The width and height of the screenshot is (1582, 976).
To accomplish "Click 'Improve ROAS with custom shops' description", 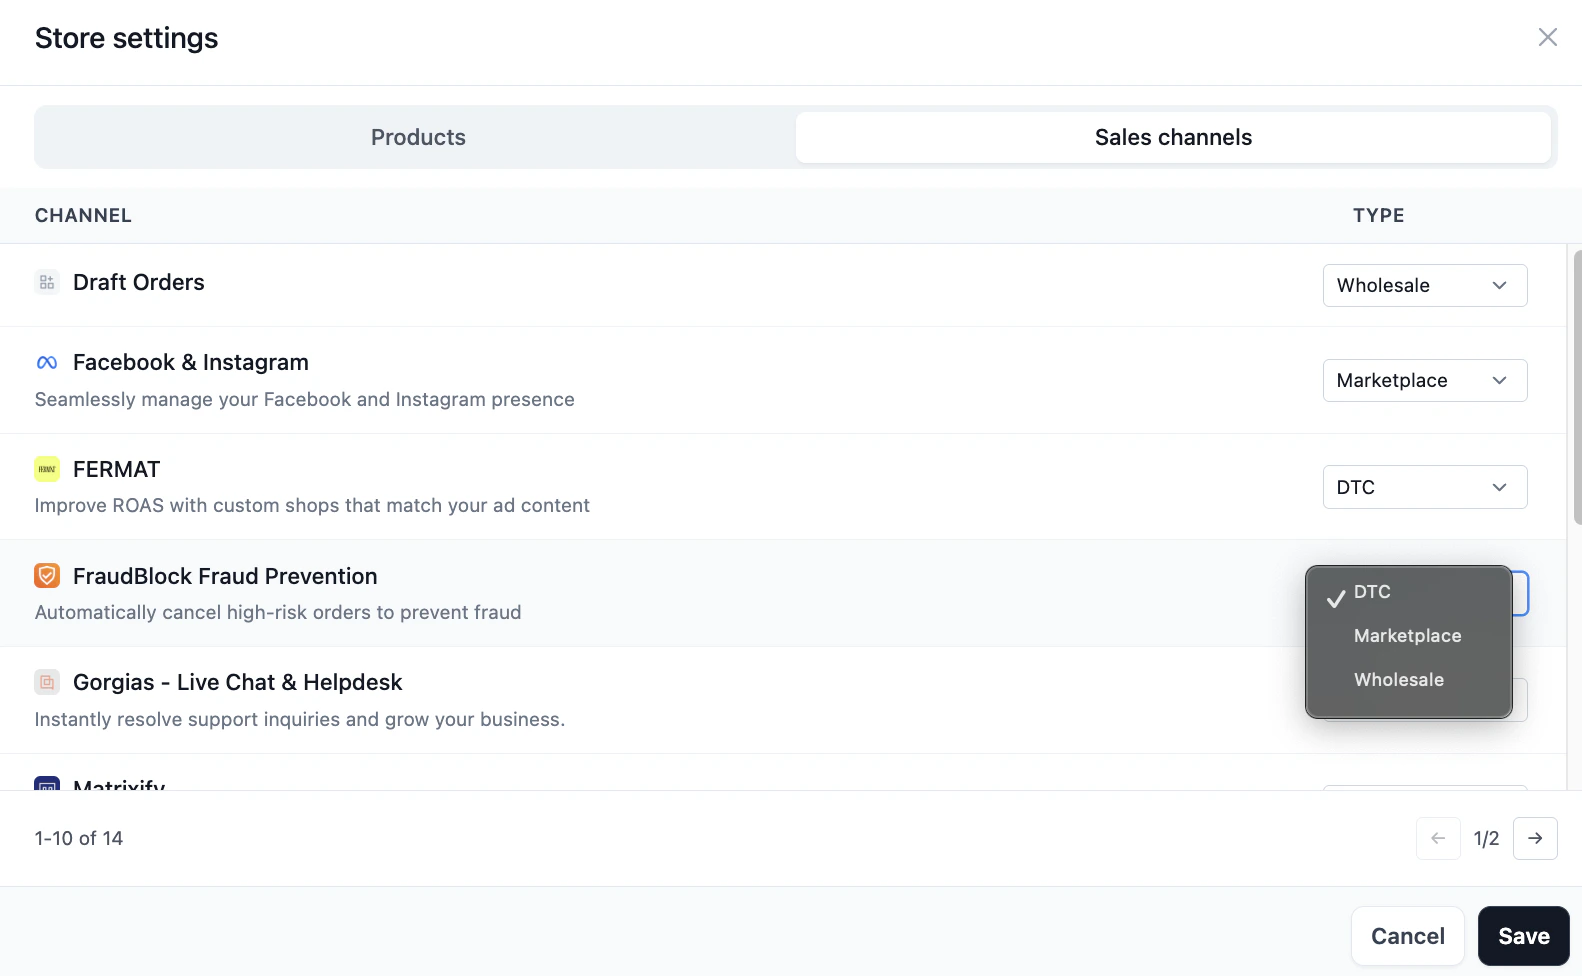I will point(312,505).
